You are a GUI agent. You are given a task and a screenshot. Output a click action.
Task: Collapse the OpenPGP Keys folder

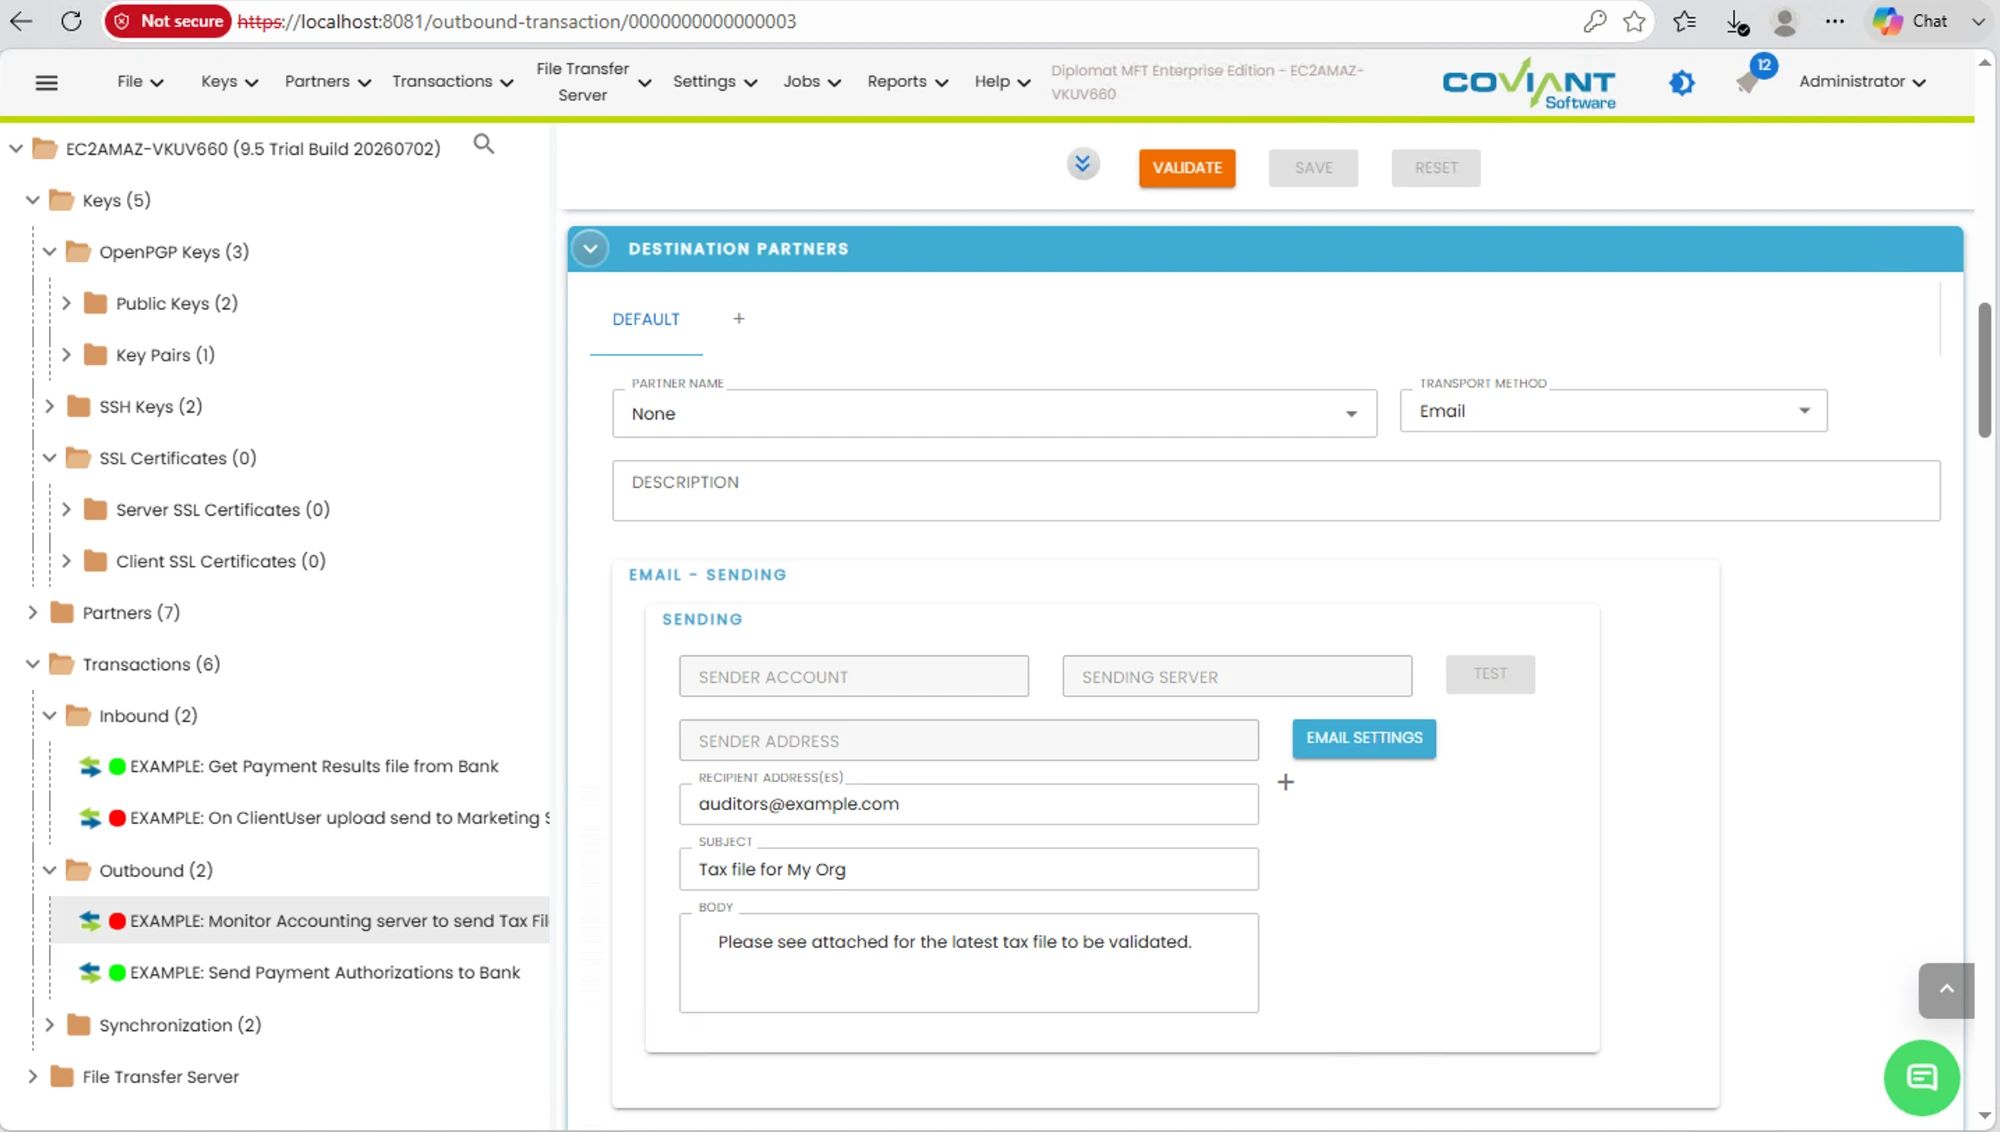[49, 252]
